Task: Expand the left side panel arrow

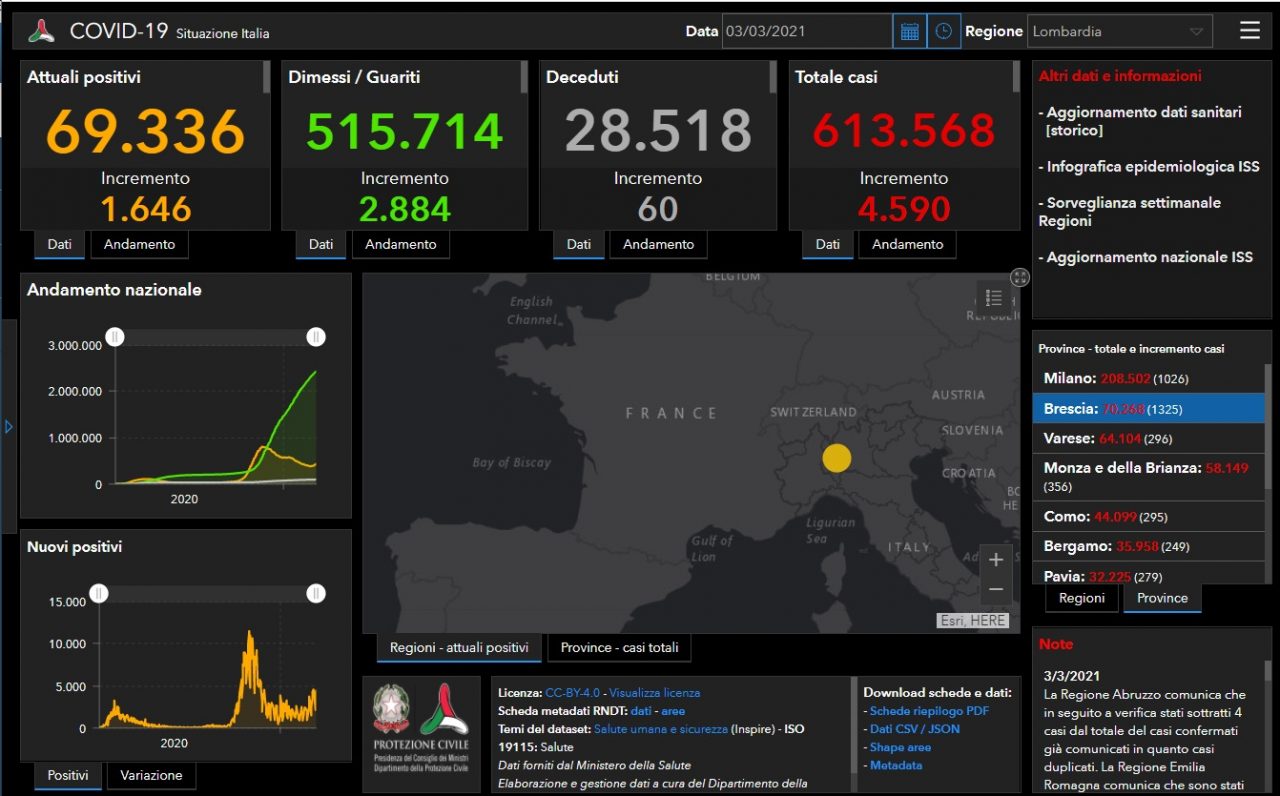Action: 9,427
